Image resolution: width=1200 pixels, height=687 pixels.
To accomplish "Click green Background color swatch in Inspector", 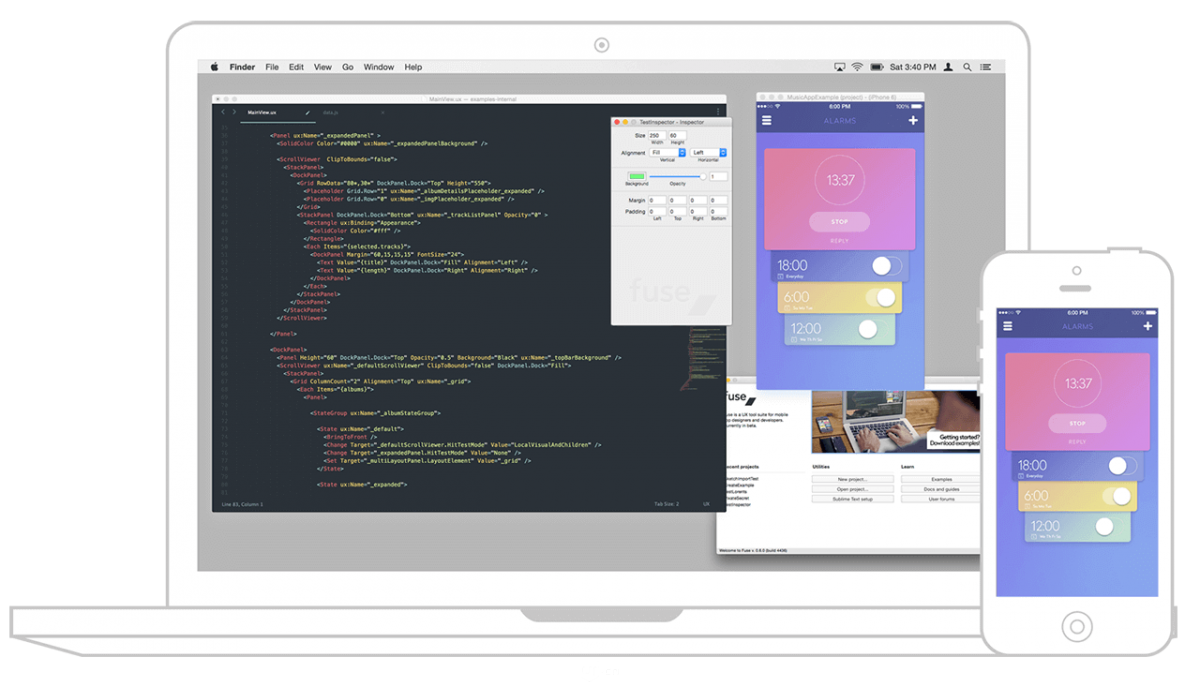I will (x=637, y=176).
